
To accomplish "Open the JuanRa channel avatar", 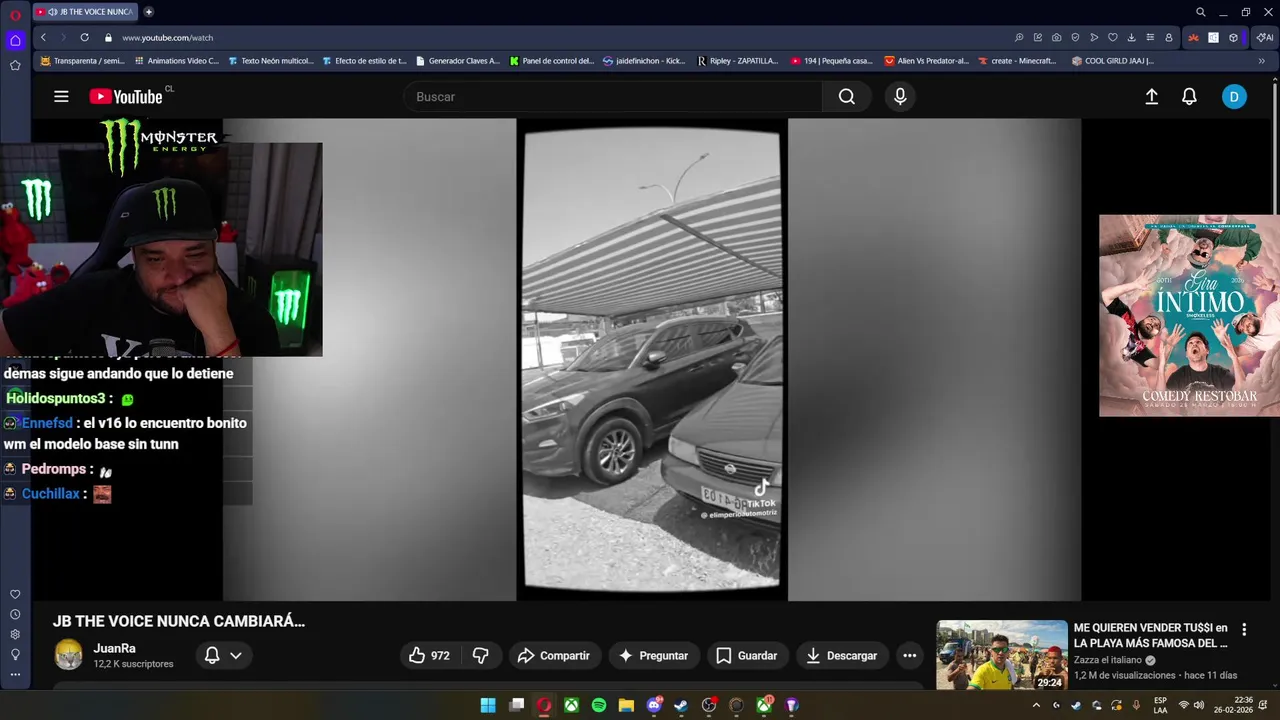I will [69, 656].
